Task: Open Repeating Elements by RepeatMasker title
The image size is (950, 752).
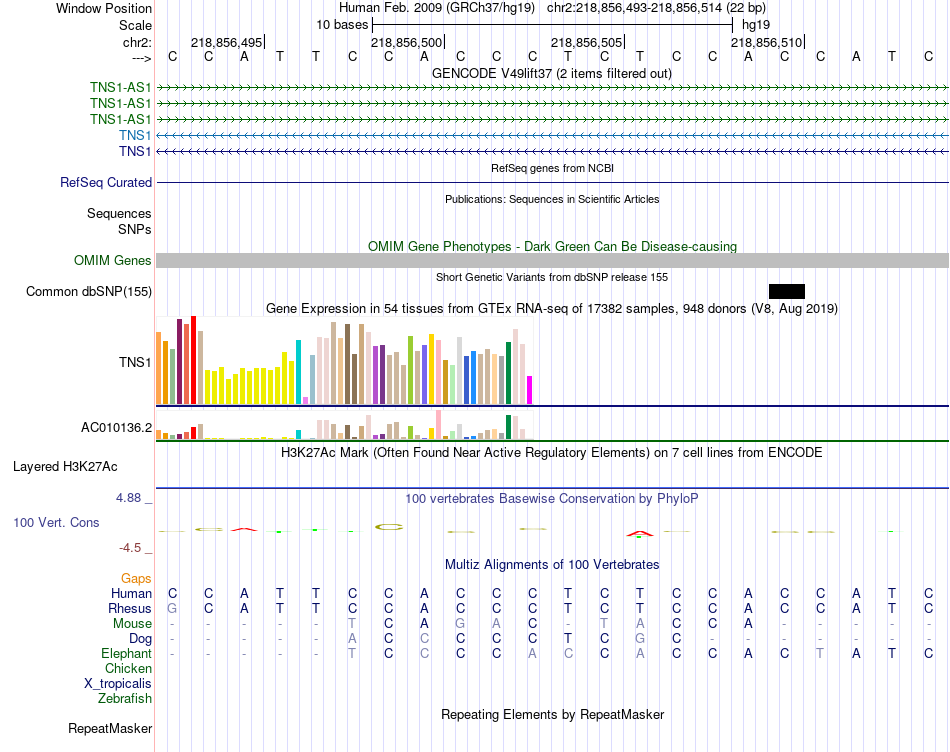Action: [552, 715]
